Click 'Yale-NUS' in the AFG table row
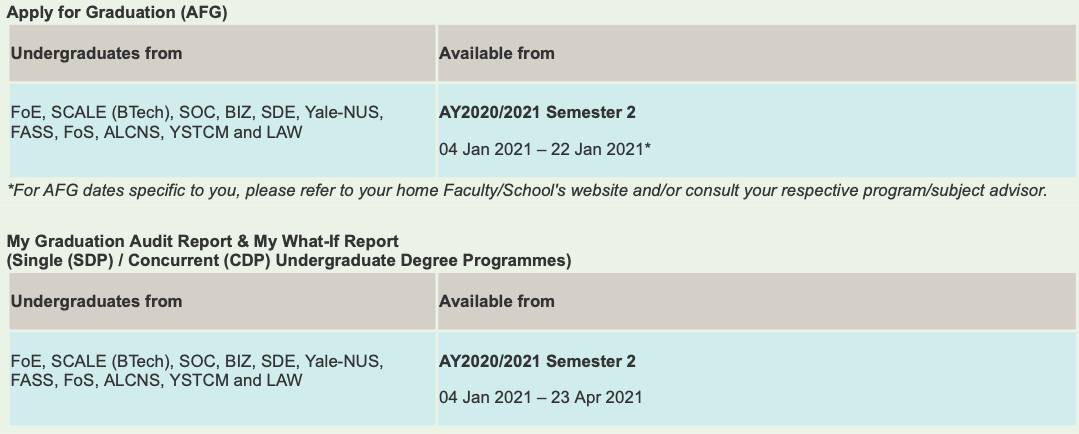The width and height of the screenshot is (1079, 434). pos(344,113)
